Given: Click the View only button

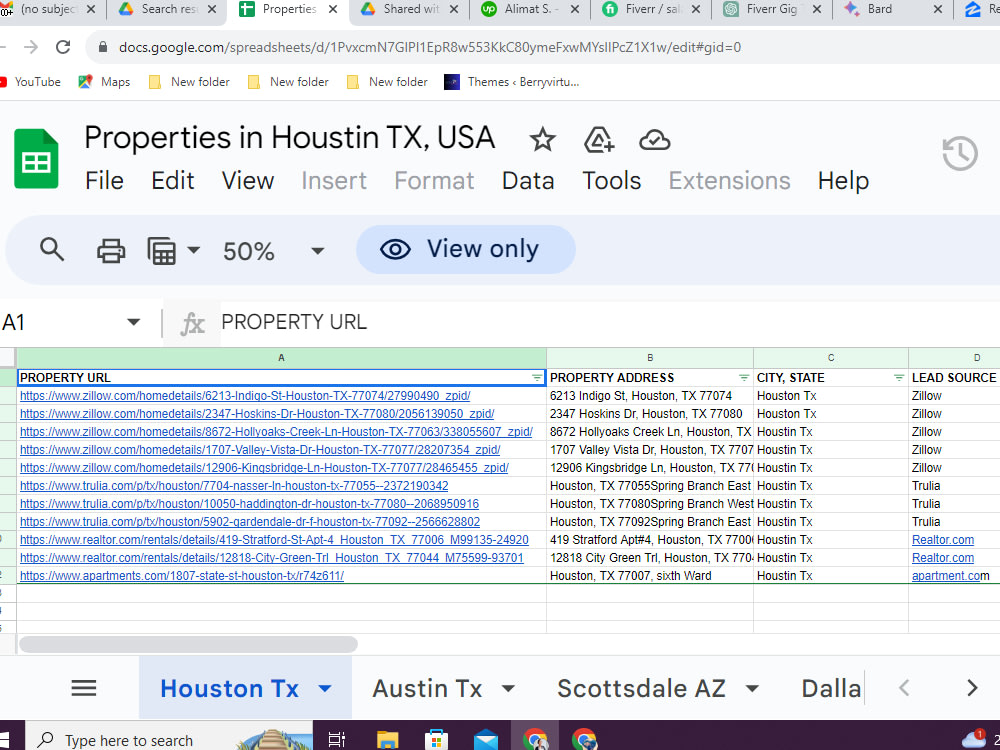Looking at the screenshot, I should [x=466, y=249].
